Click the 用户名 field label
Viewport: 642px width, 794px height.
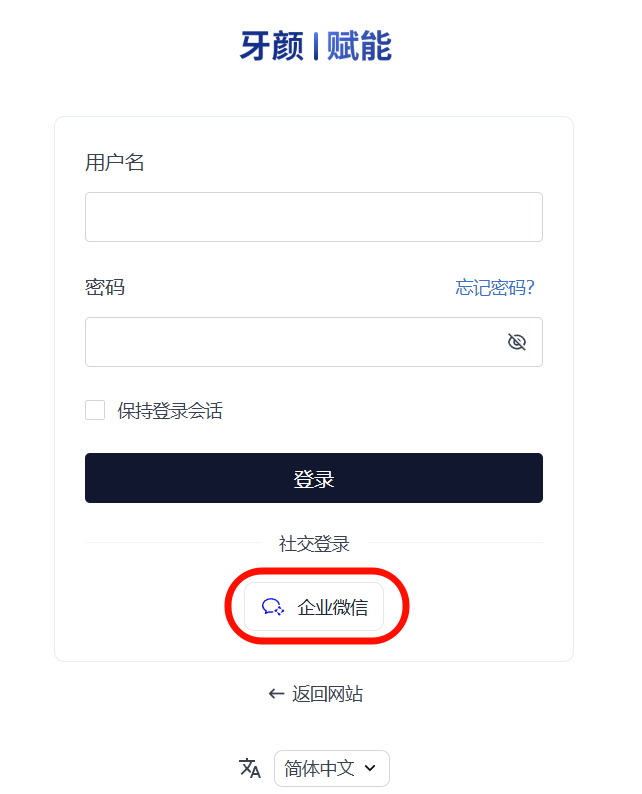coord(115,163)
